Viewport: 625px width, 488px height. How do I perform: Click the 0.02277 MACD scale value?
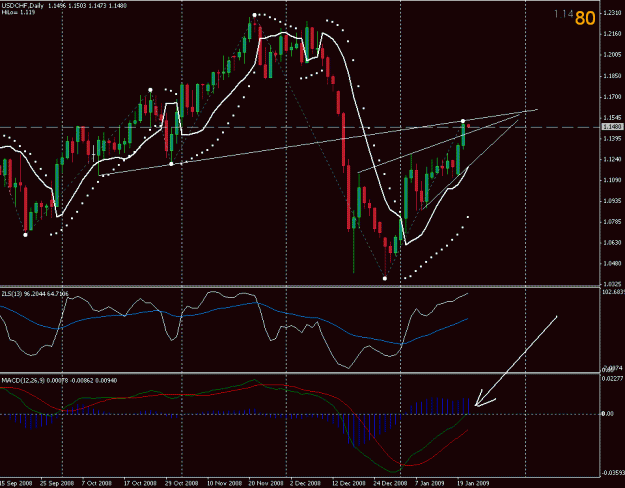coord(611,379)
